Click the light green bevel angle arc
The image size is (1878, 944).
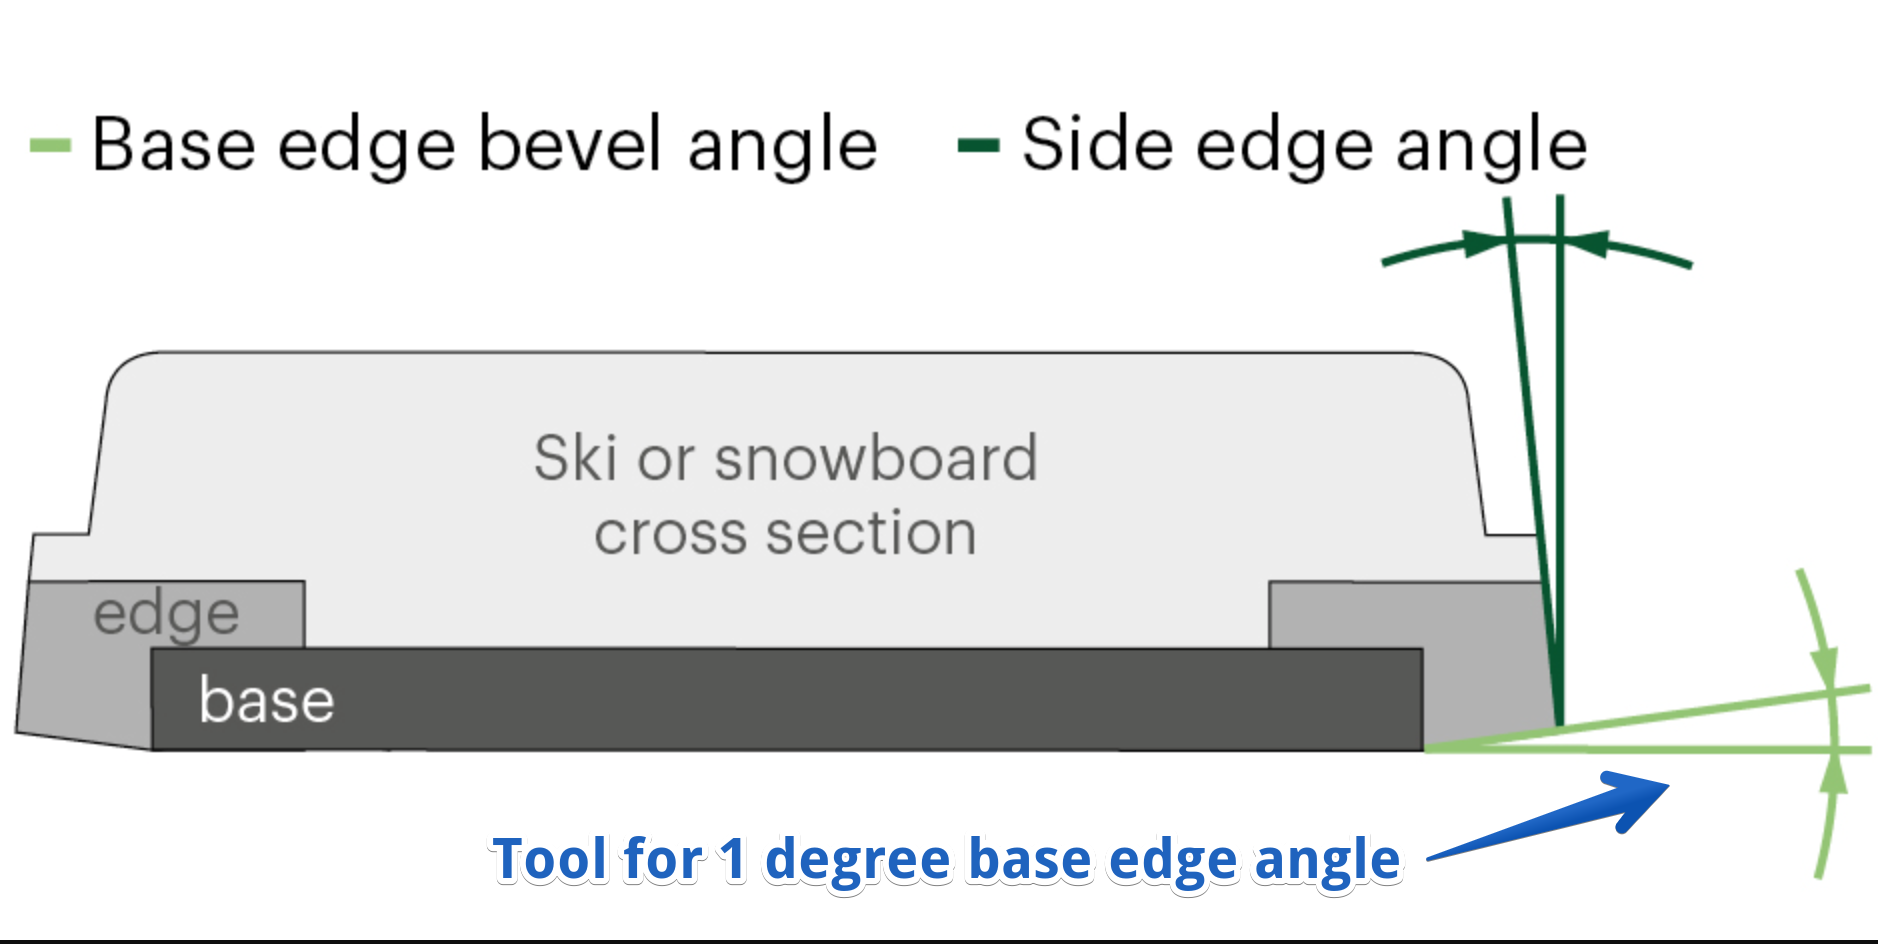(x=1835, y=720)
